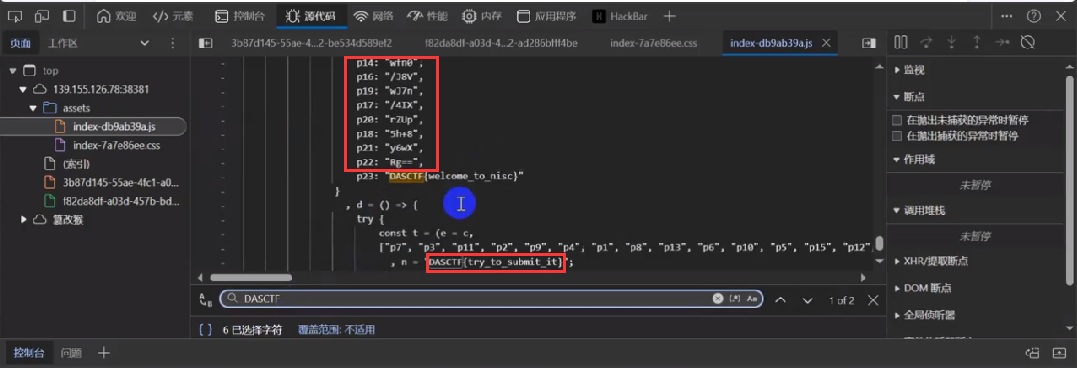This screenshot has height=368, width=1077.
Task: Toggle the activity bar dock icon
Action: (69, 16)
